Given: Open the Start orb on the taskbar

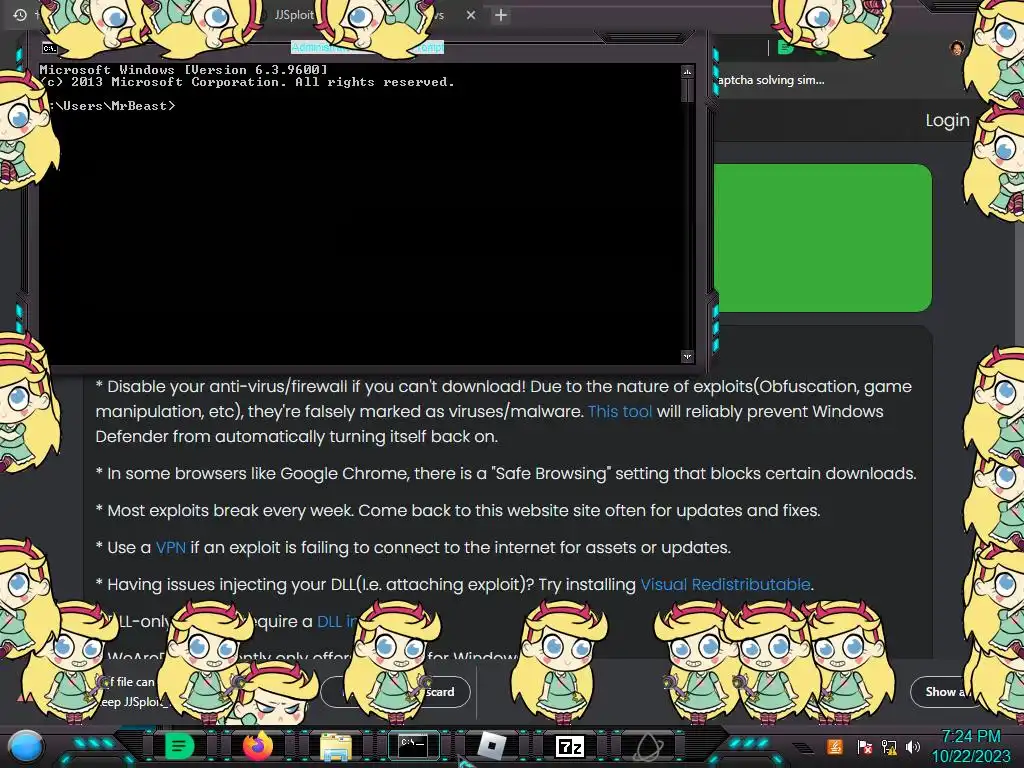Looking at the screenshot, I should [26, 746].
